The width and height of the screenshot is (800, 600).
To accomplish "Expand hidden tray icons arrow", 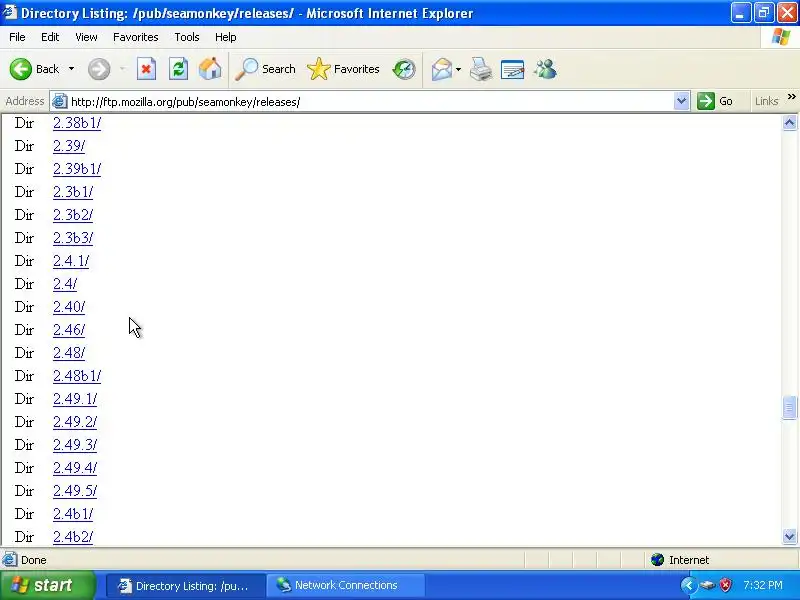I will 689,585.
